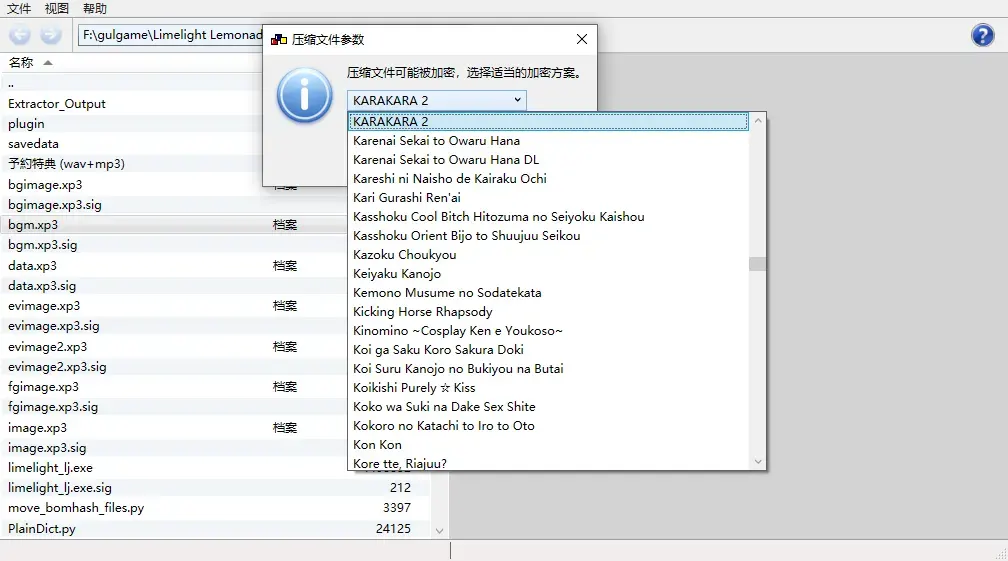Click the back navigation arrow icon
Image resolution: width=1008 pixels, height=561 pixels.
click(x=20, y=35)
